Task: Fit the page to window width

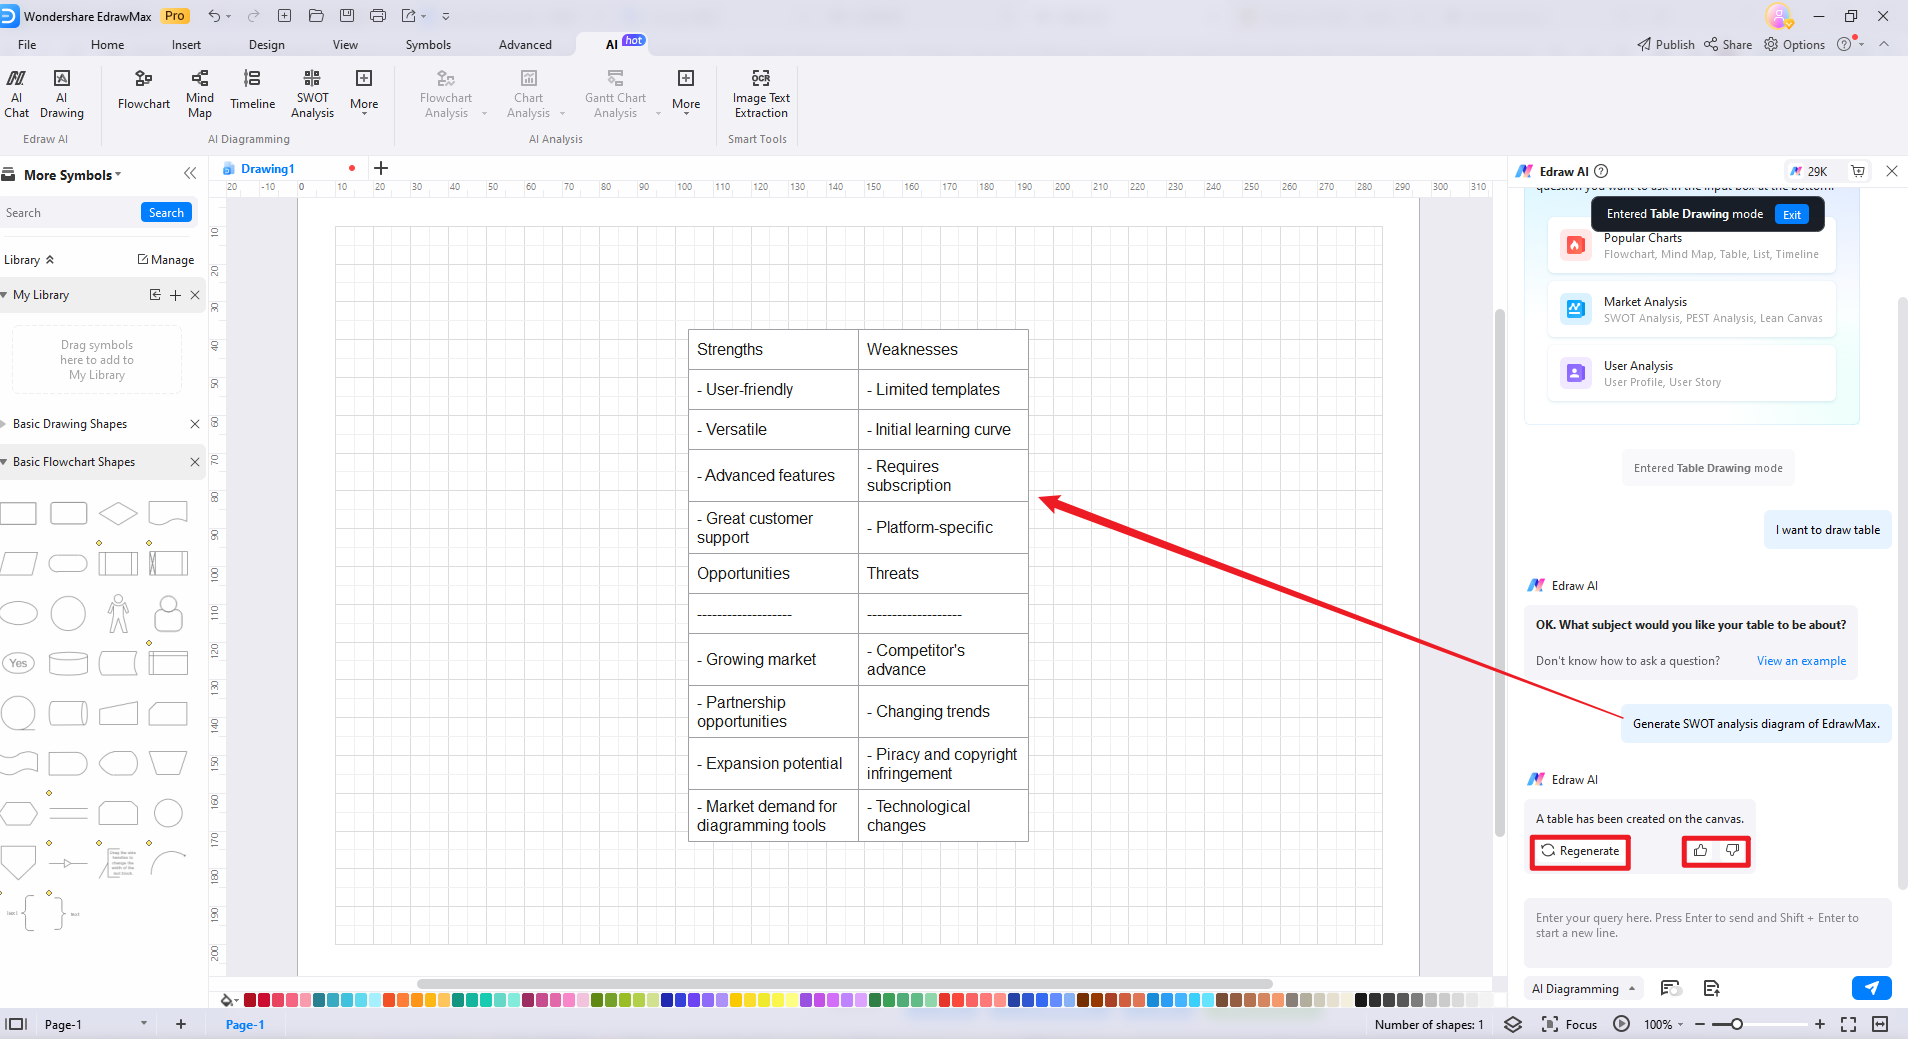Action: pyautogui.click(x=1880, y=1024)
